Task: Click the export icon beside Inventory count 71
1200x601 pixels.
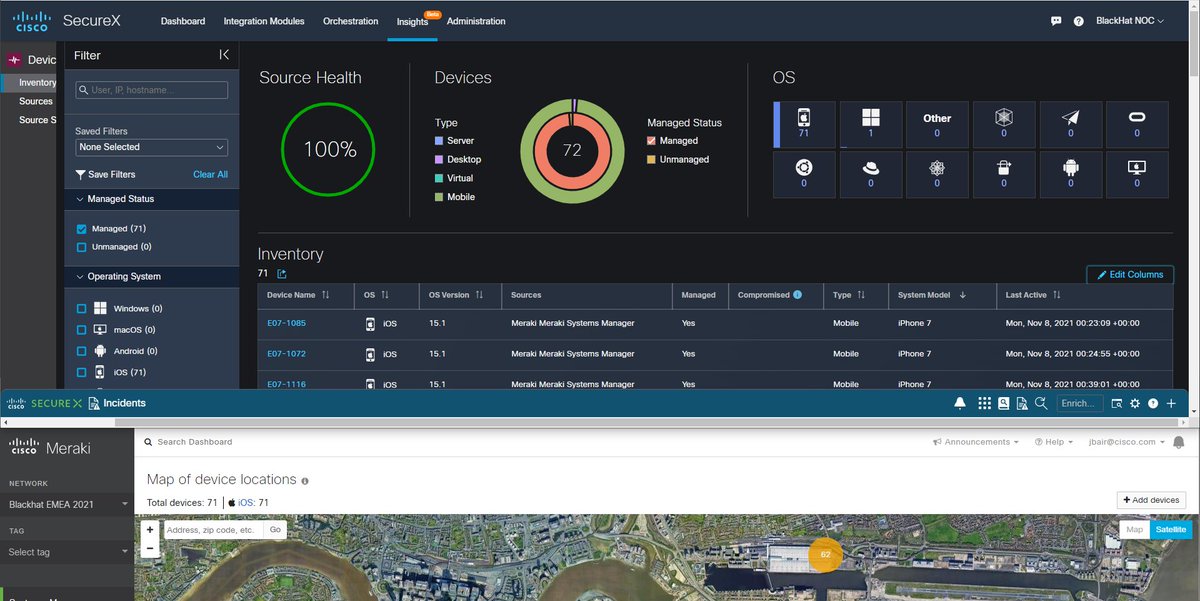Action: coord(282,274)
